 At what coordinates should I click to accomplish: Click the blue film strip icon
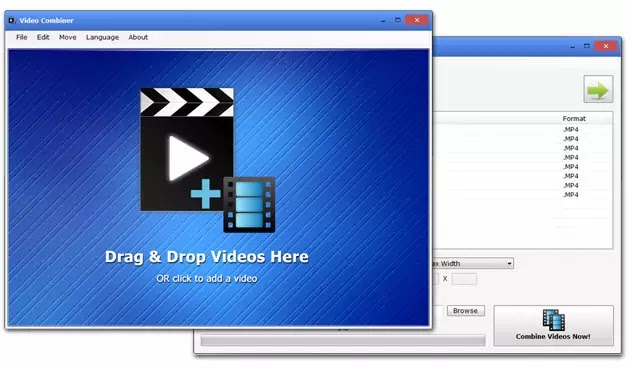[250, 205]
